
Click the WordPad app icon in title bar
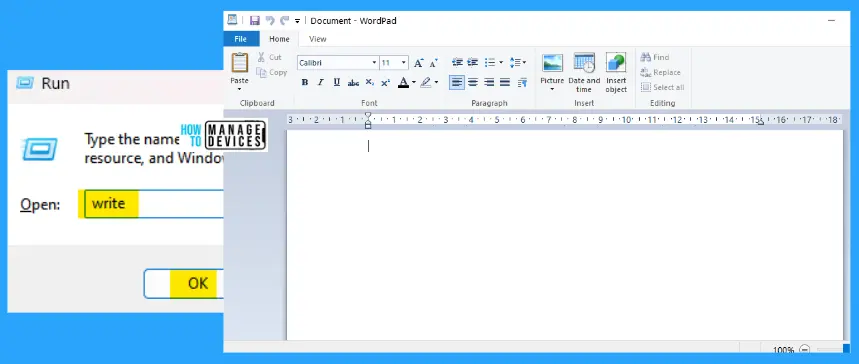[232, 20]
